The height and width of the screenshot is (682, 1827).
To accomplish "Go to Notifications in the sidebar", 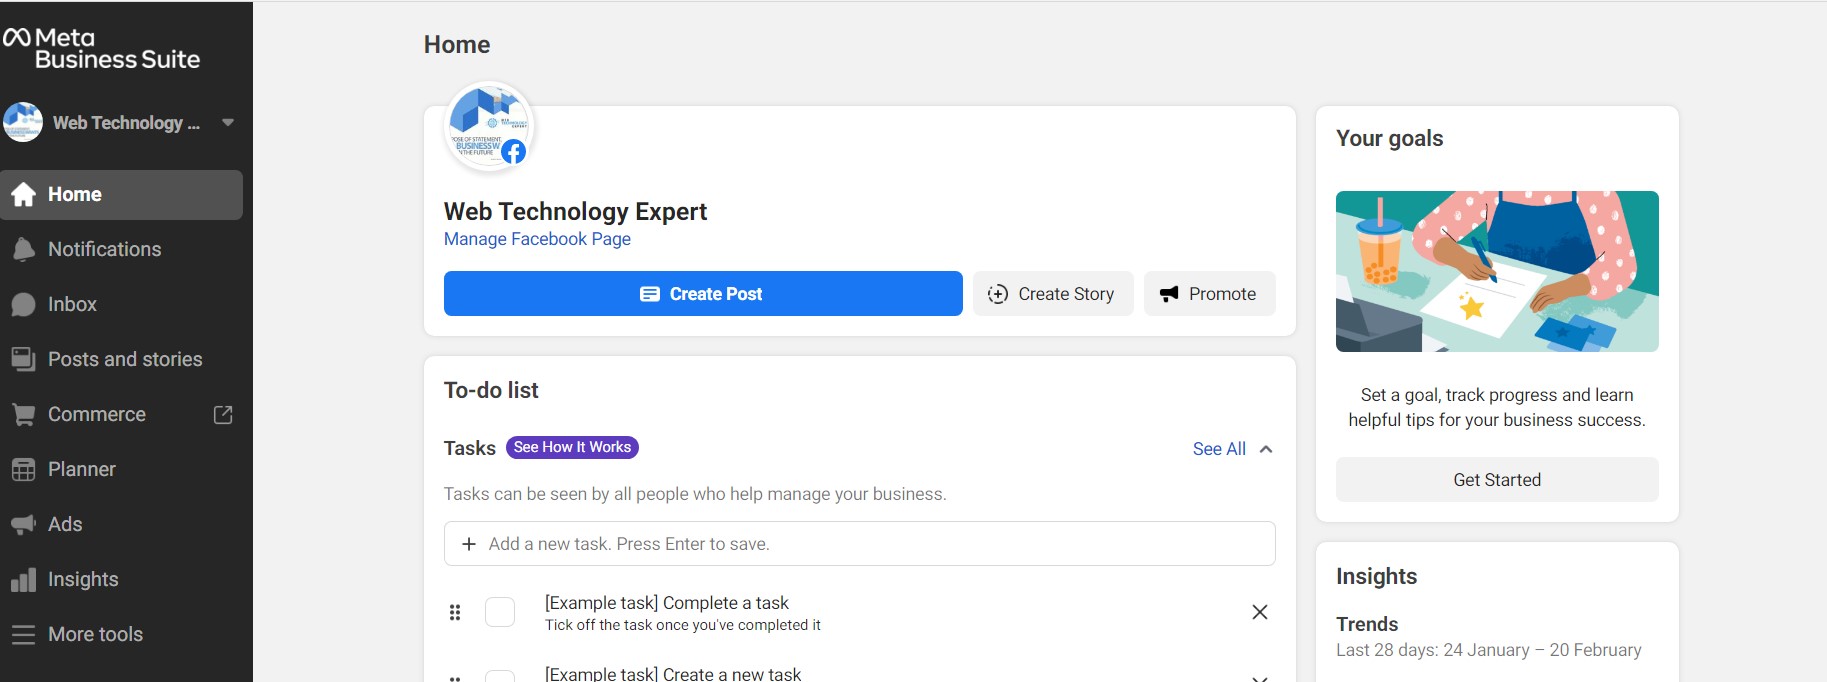I will pyautogui.click(x=121, y=249).
